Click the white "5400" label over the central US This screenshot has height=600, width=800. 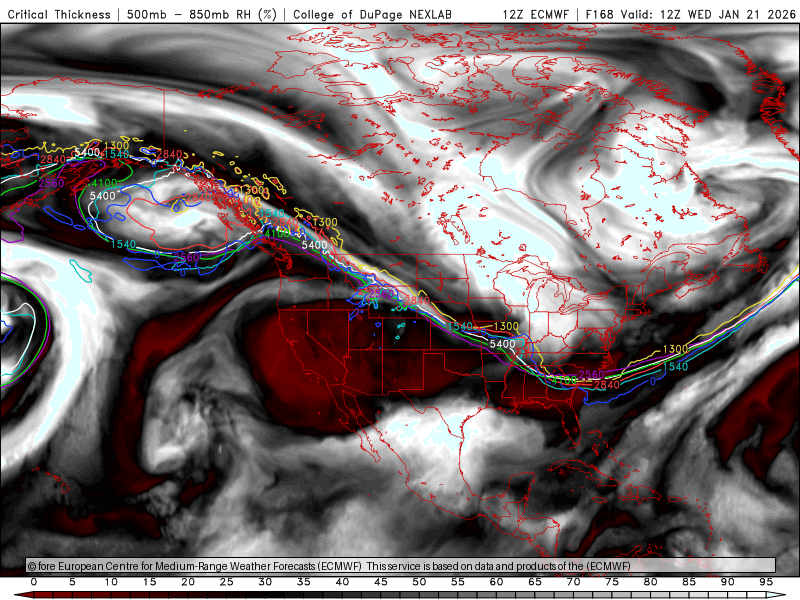pyautogui.click(x=503, y=344)
